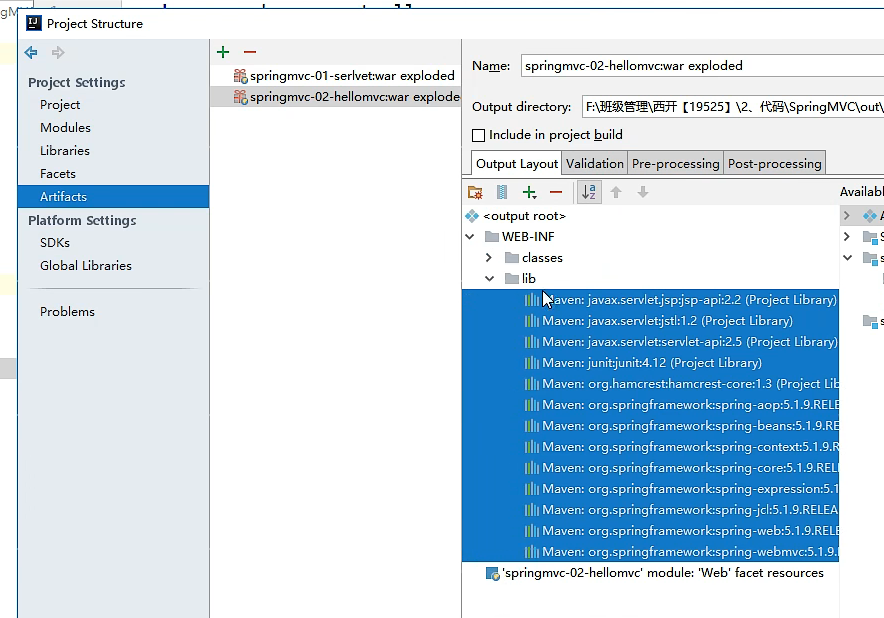
Task: Open the Pre-processing tab
Action: pyautogui.click(x=675, y=164)
